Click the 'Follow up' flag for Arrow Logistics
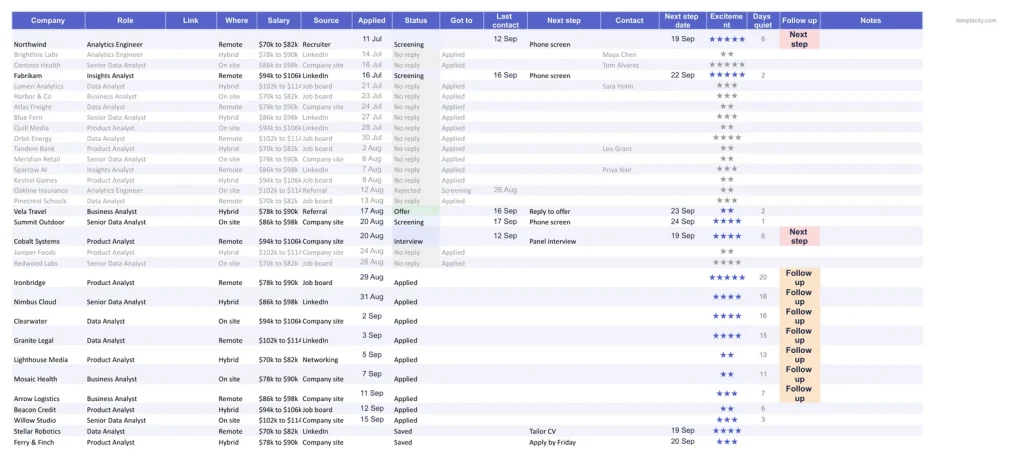This screenshot has width=1024, height=458. click(799, 393)
